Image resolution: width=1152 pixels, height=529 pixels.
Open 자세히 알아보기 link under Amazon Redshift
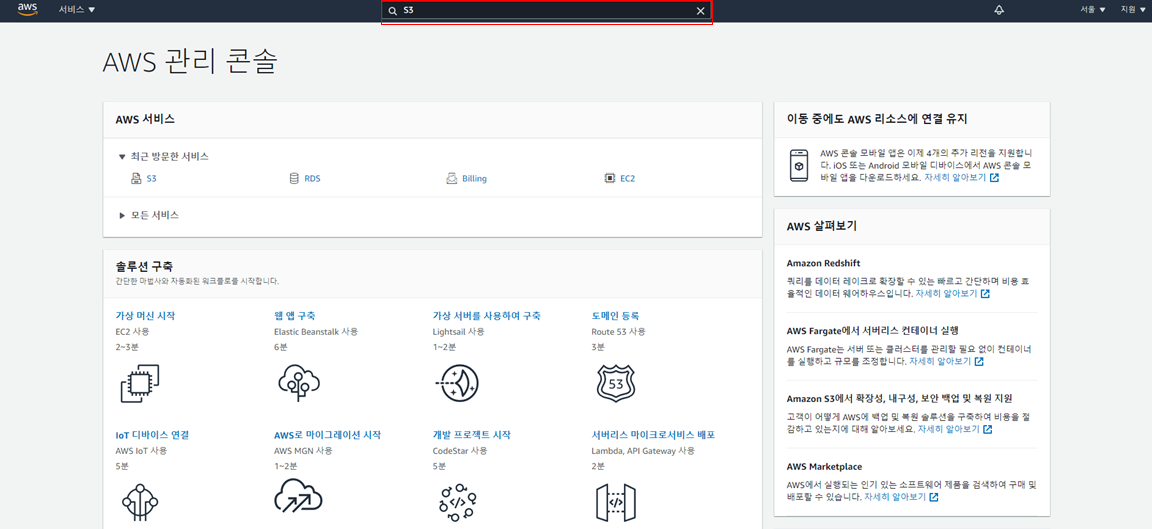pos(952,293)
